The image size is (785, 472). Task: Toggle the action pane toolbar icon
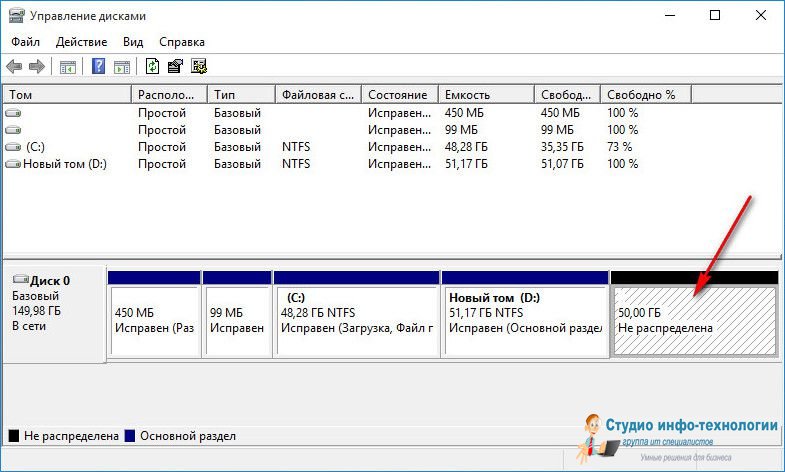coord(121,67)
